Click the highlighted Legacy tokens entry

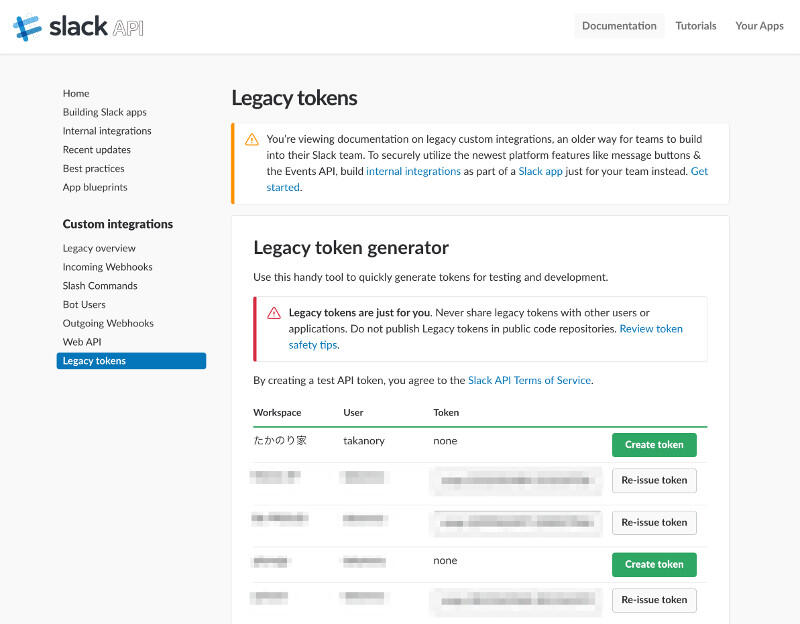pos(94,360)
